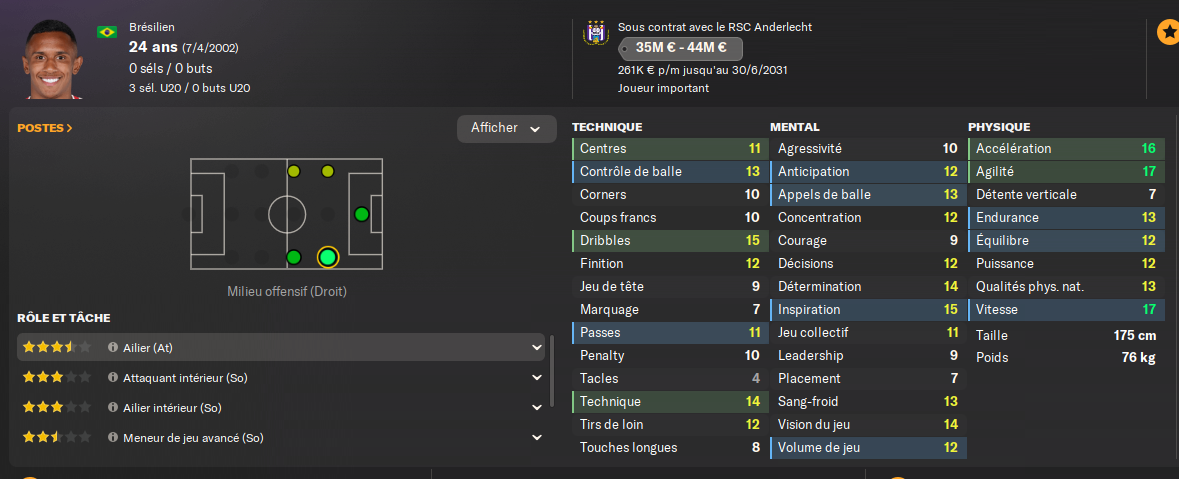The image size is (1179, 479).
Task: Open info icon beside Attaquant intérieur (So)
Action: pos(113,378)
